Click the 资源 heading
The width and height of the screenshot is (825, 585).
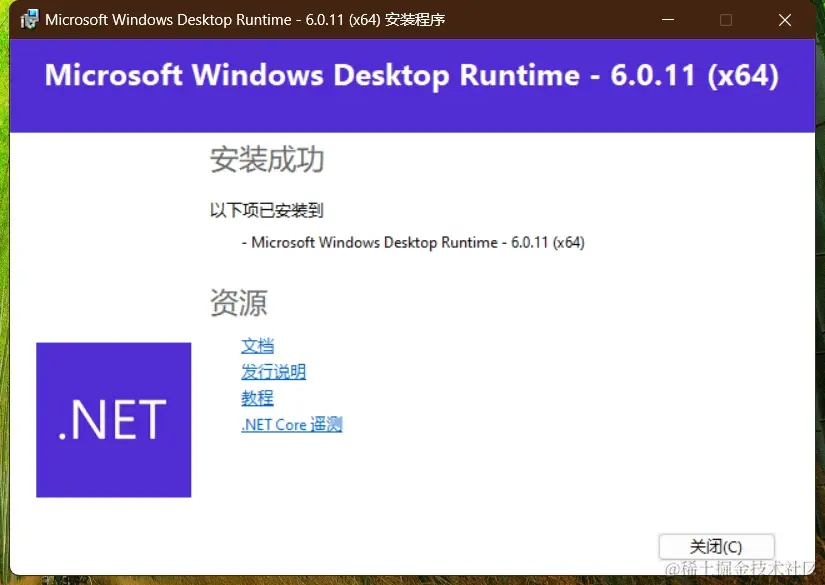point(239,302)
